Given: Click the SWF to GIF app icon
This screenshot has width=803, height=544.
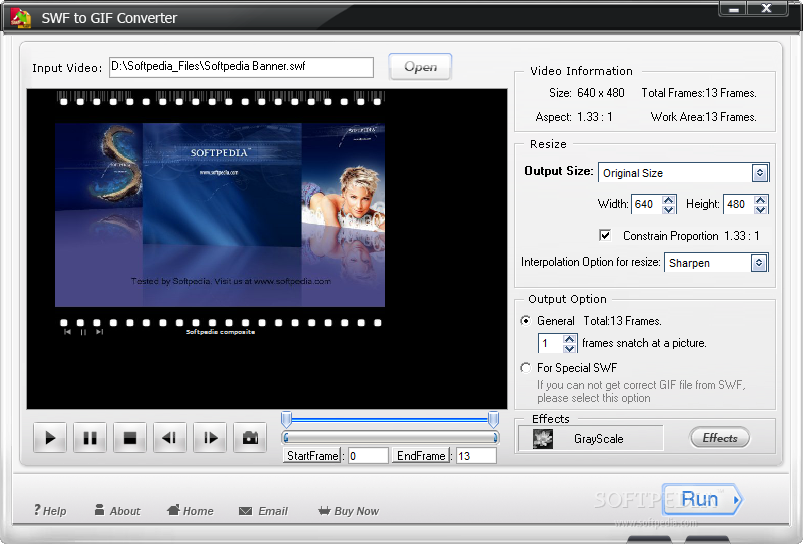Looking at the screenshot, I should (x=20, y=18).
